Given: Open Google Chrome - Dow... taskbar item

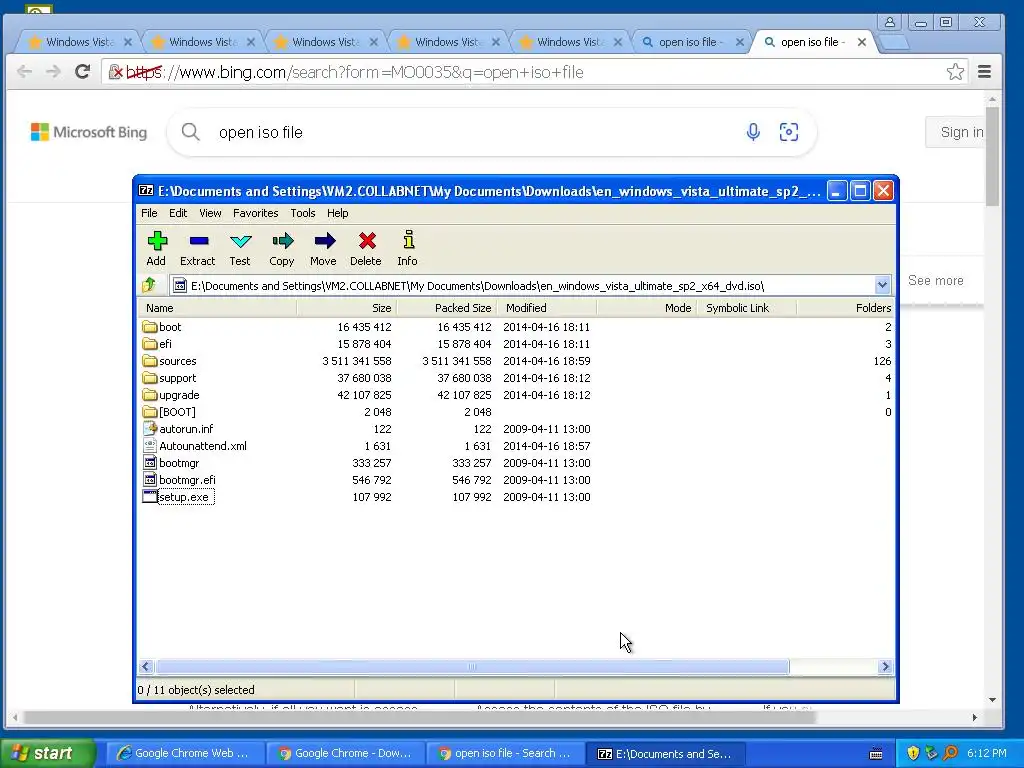Looking at the screenshot, I should point(345,753).
